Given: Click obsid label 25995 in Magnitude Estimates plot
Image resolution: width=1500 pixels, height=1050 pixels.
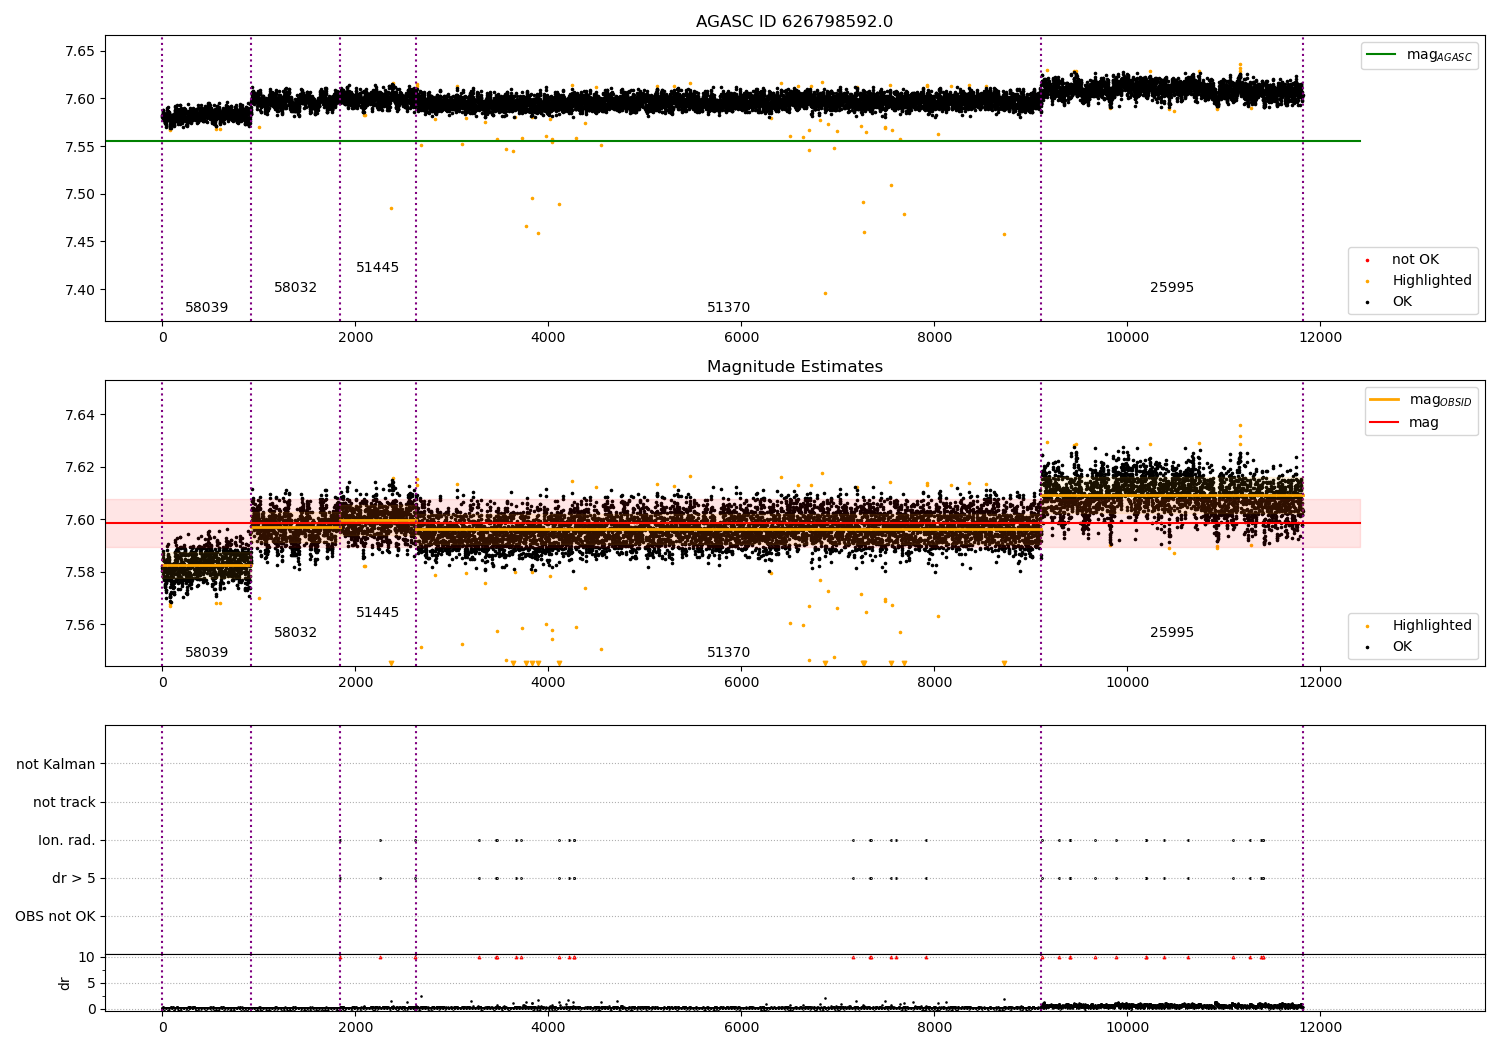Looking at the screenshot, I should click(1172, 633).
